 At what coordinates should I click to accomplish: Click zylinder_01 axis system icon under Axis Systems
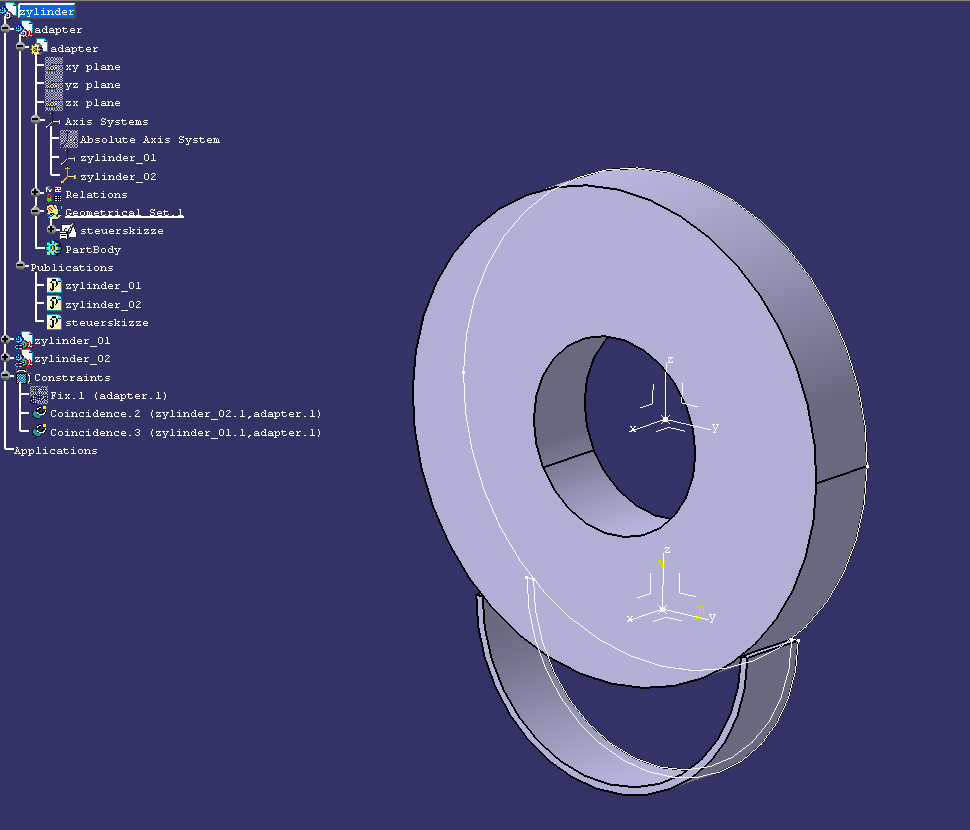(68, 158)
